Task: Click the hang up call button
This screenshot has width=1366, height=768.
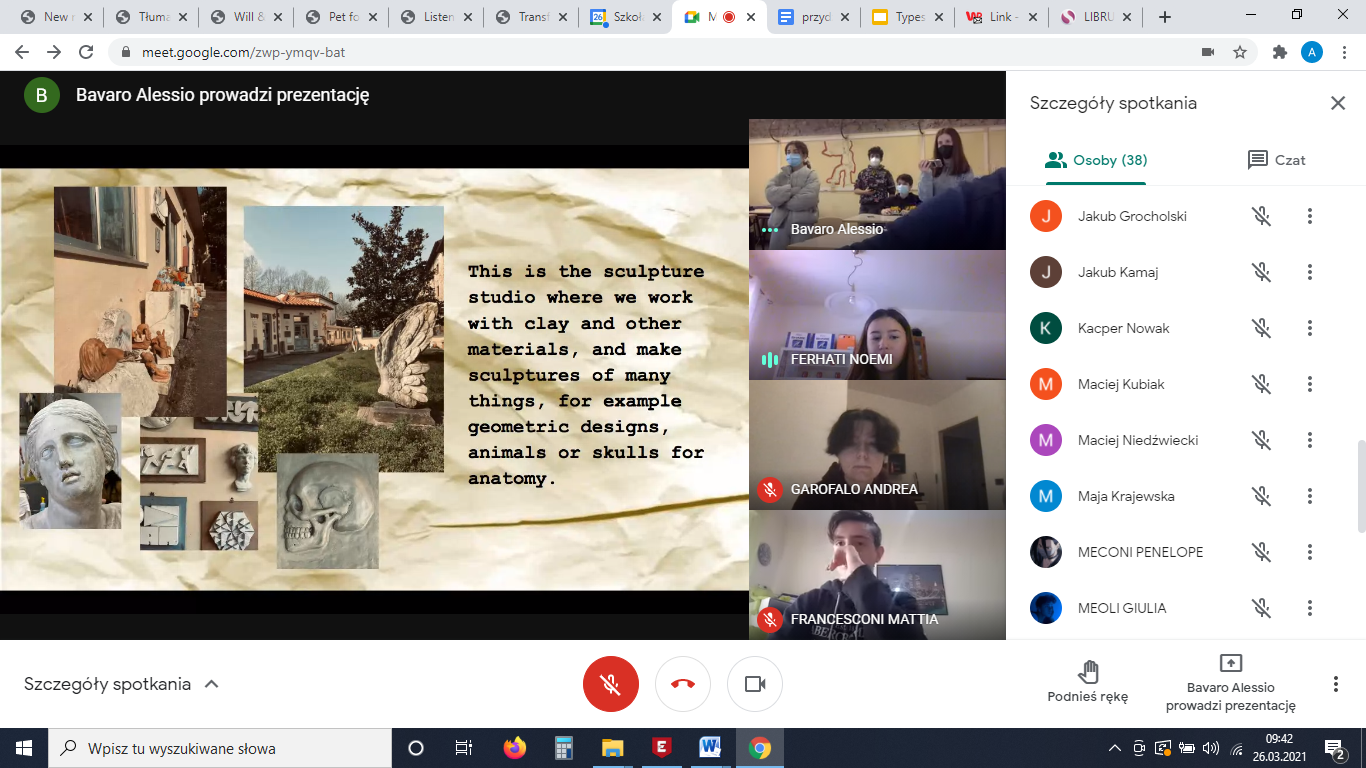Action: coord(683,684)
